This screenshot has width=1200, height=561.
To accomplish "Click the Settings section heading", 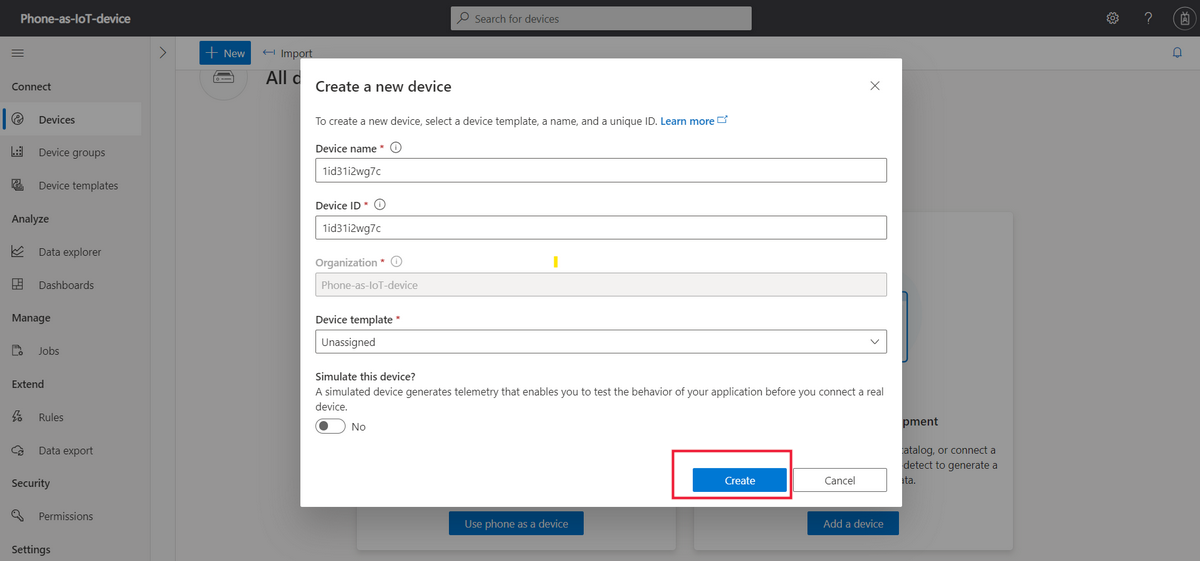I will pos(31,549).
